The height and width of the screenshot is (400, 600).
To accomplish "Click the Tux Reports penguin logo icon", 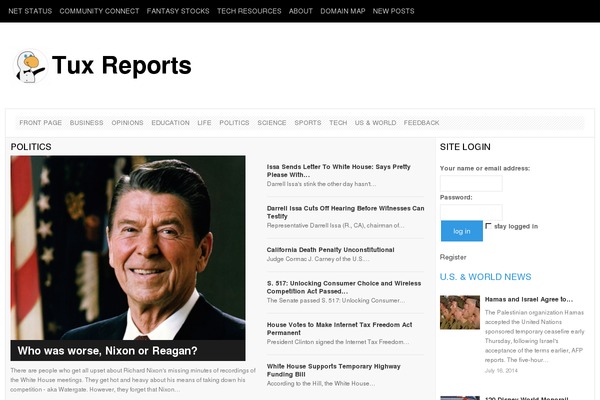I will (x=30, y=66).
